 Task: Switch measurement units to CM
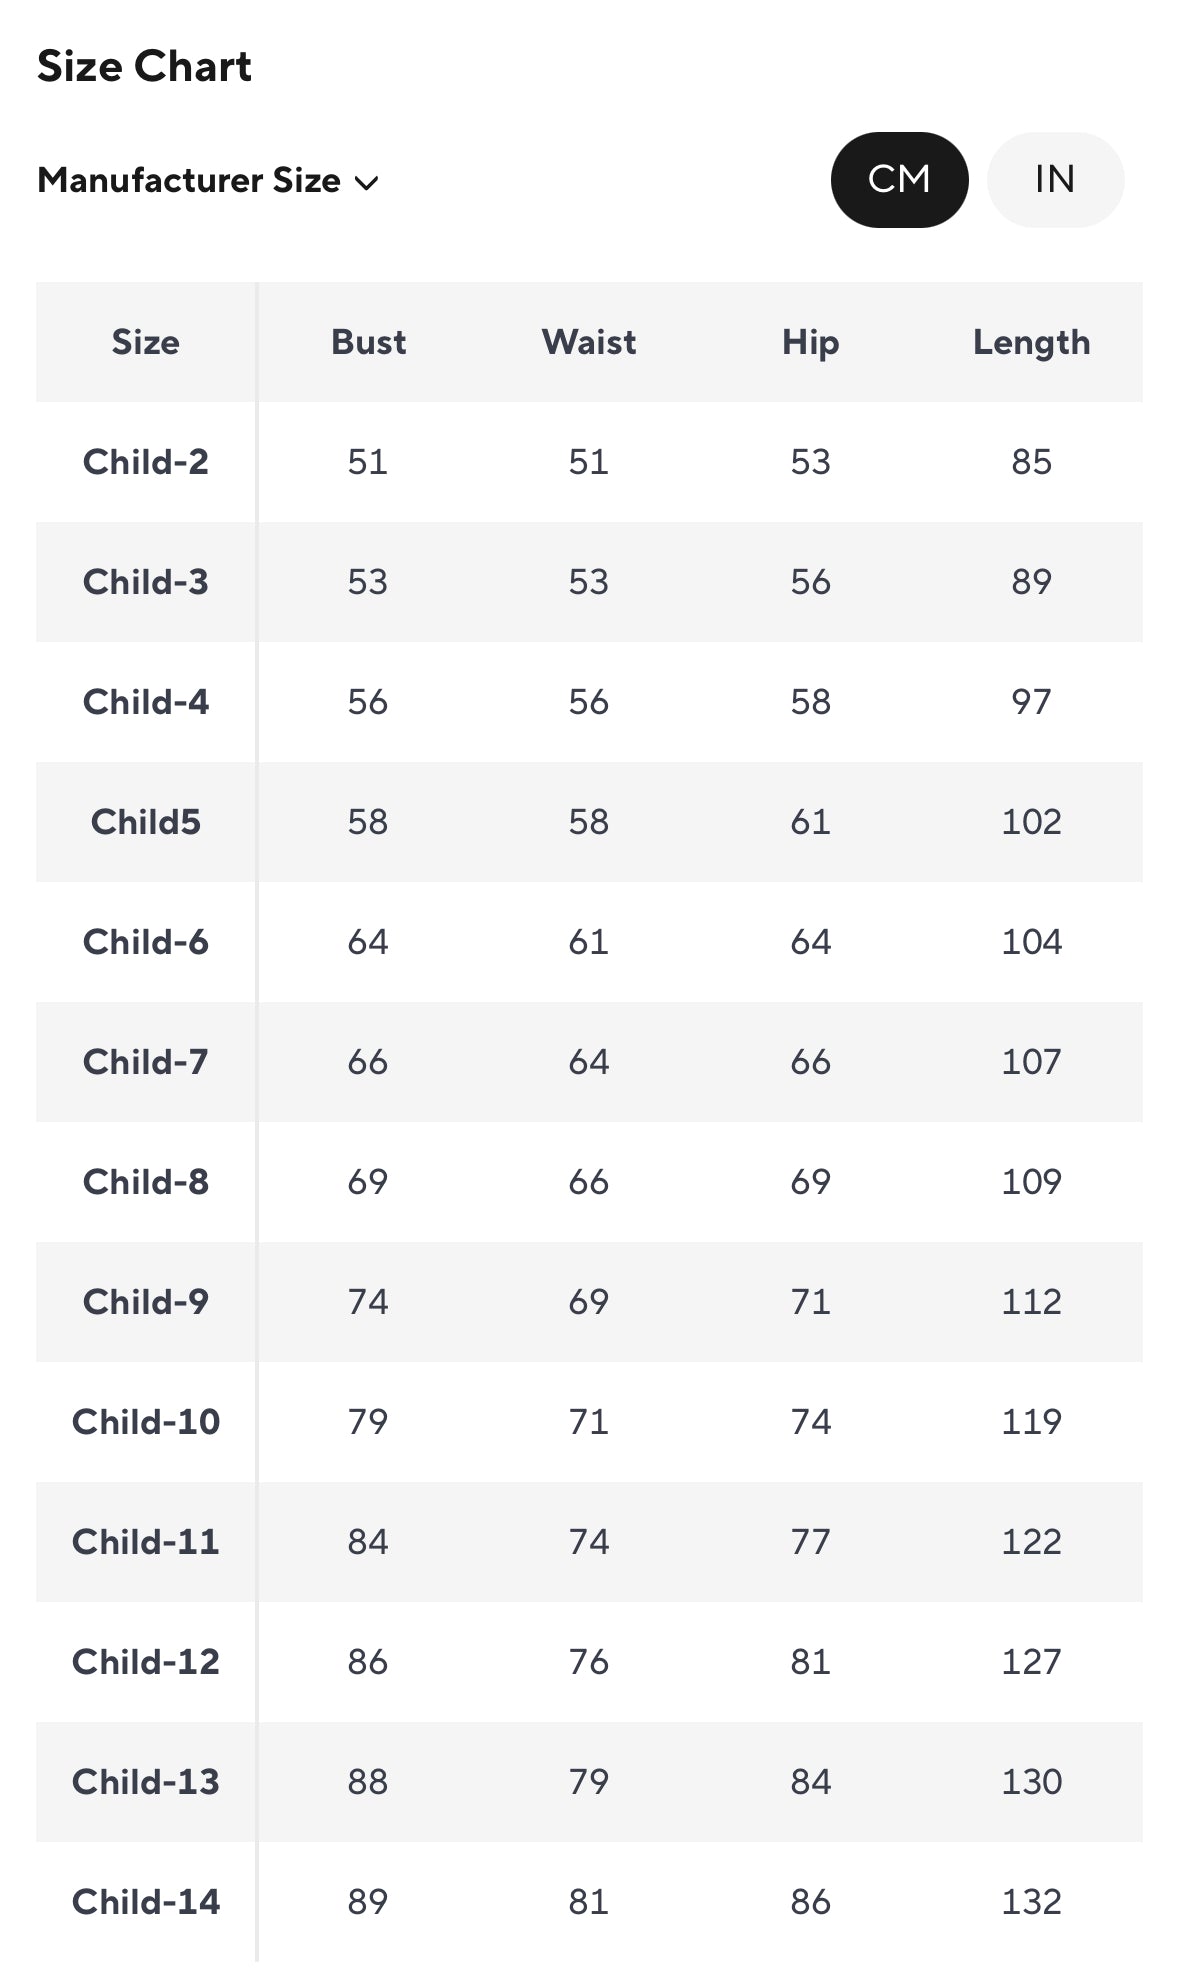point(899,180)
